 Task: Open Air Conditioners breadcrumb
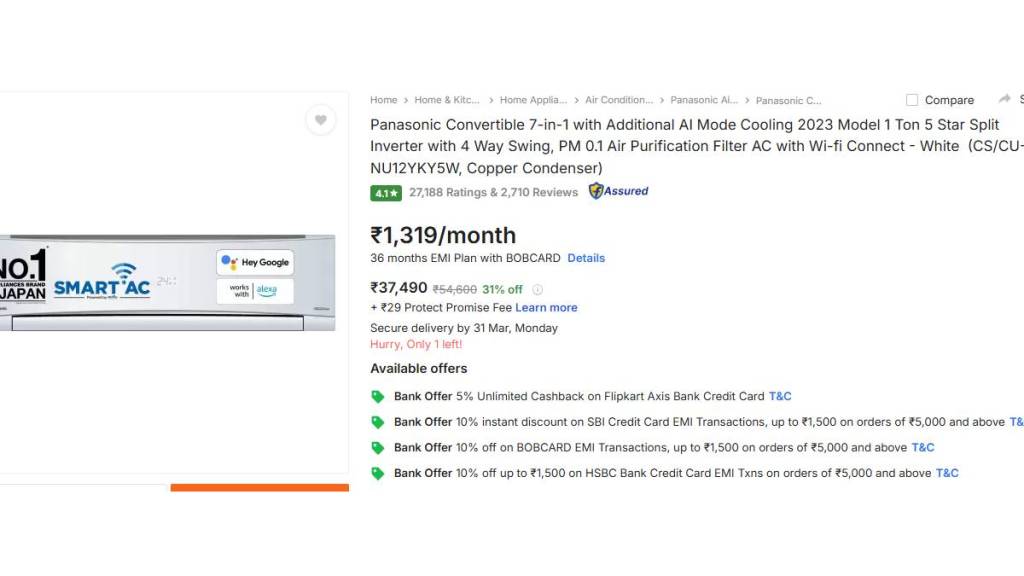618,100
